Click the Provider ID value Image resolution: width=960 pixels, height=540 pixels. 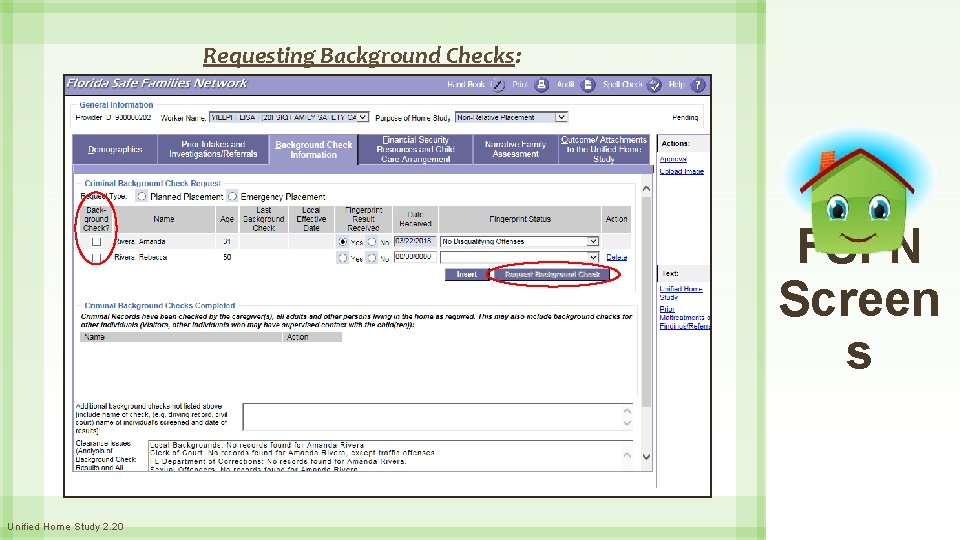(133, 118)
